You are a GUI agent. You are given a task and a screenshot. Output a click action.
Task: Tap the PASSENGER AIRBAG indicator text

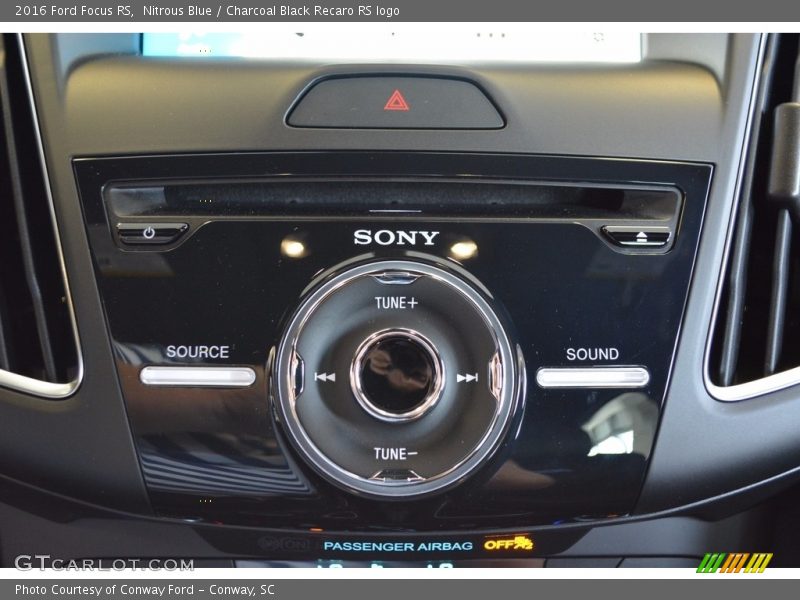398,546
